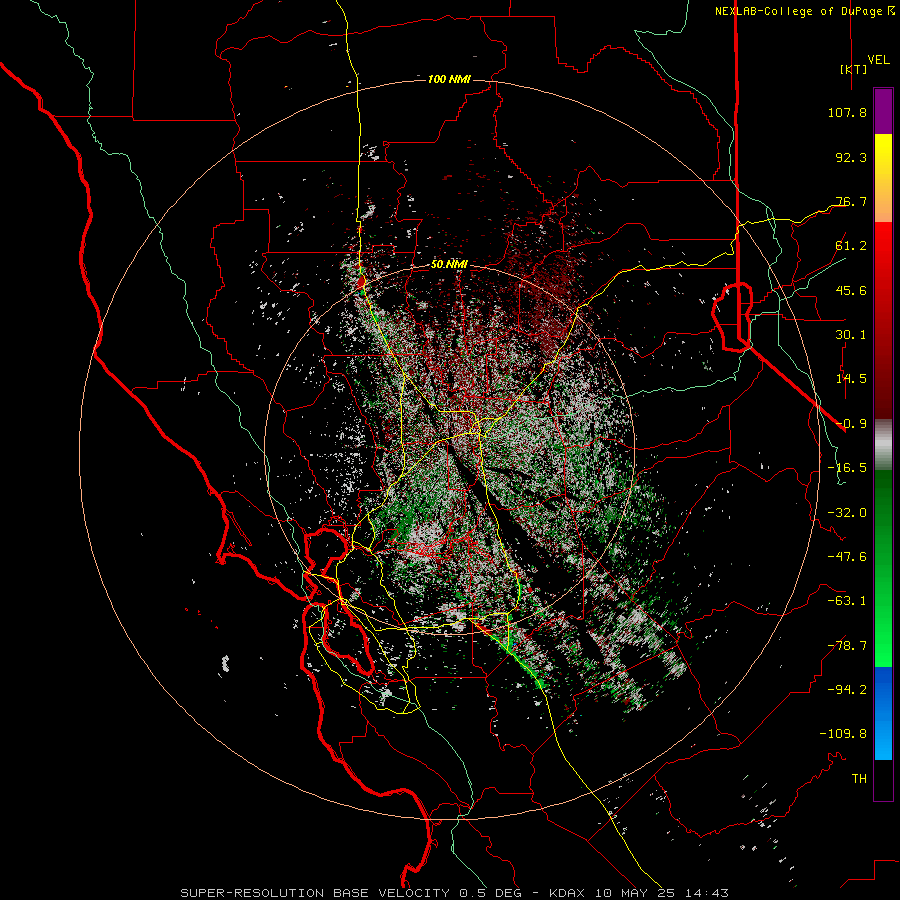Select the 92.3 legend value
Viewport: 900px width, 900px height.
pyautogui.click(x=851, y=157)
